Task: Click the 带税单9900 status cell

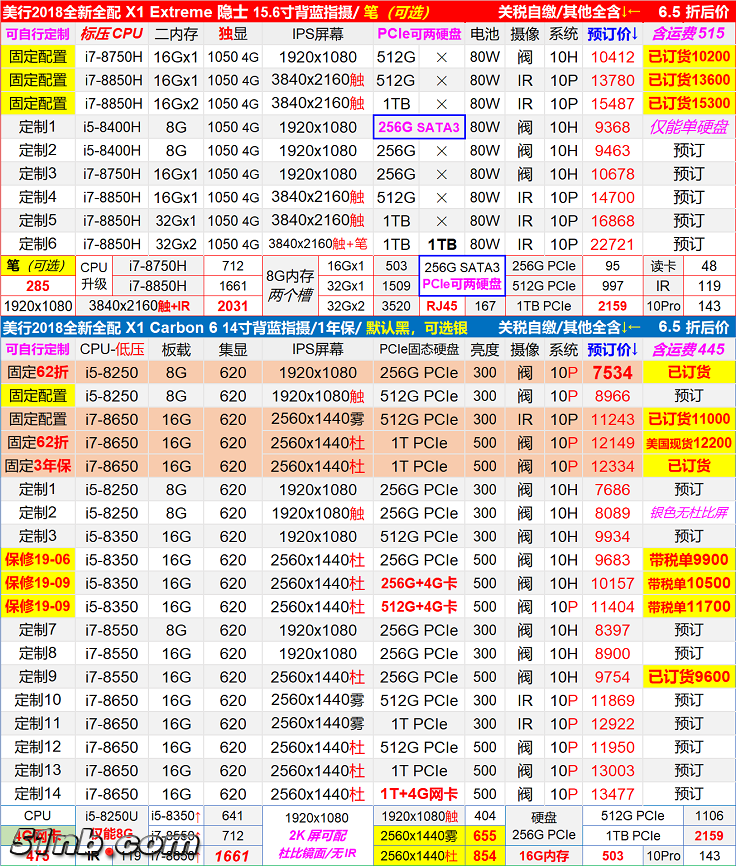Action: point(688,560)
